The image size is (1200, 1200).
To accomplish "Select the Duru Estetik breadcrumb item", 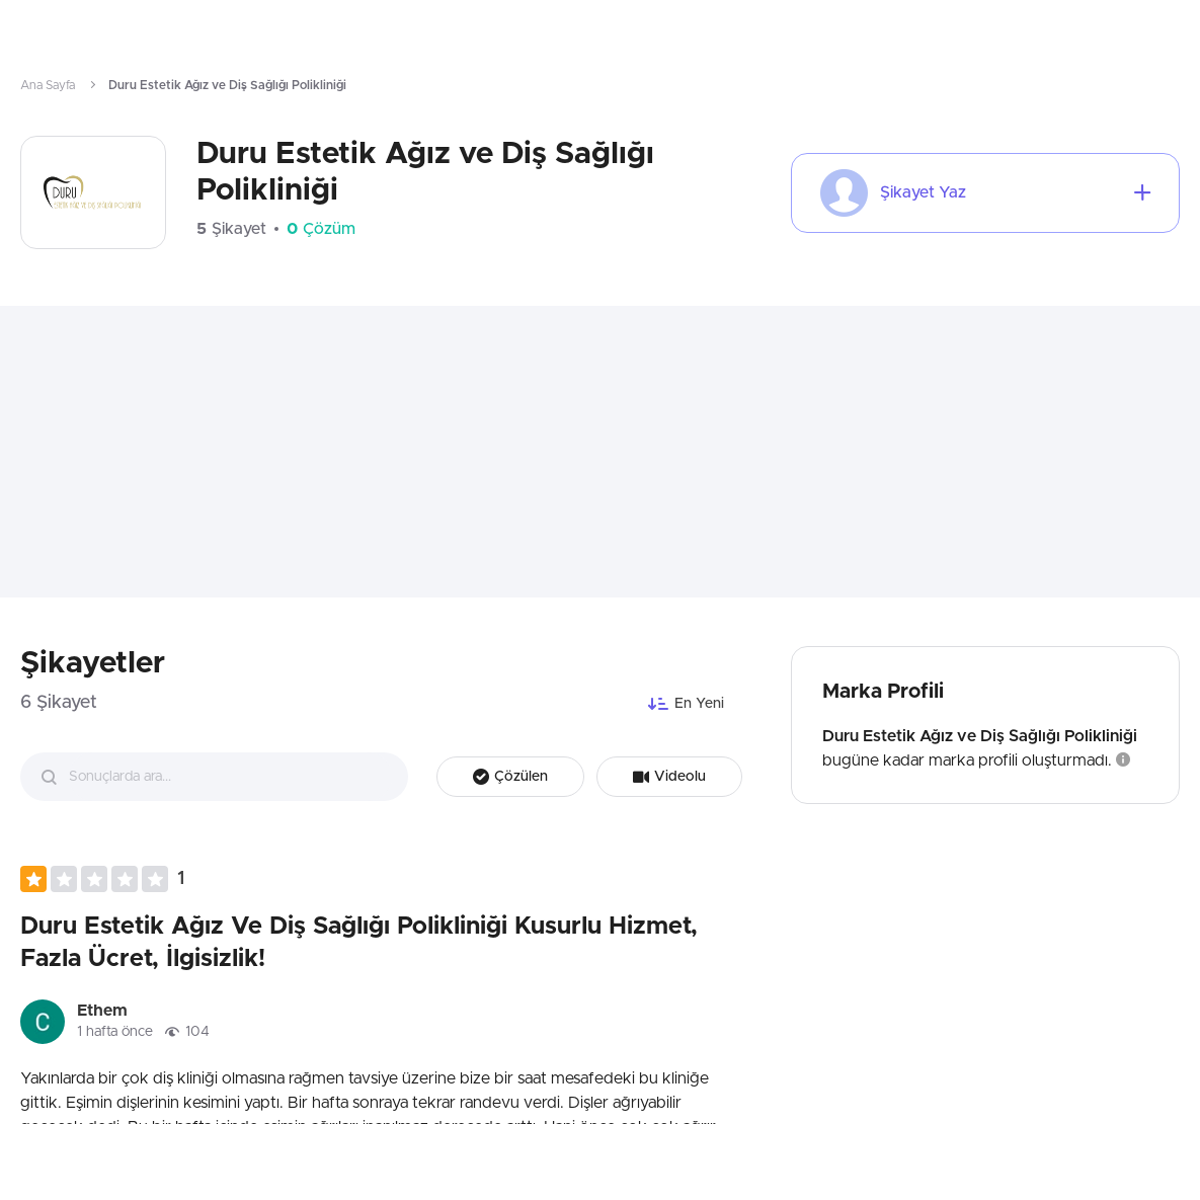I will pos(227,85).
